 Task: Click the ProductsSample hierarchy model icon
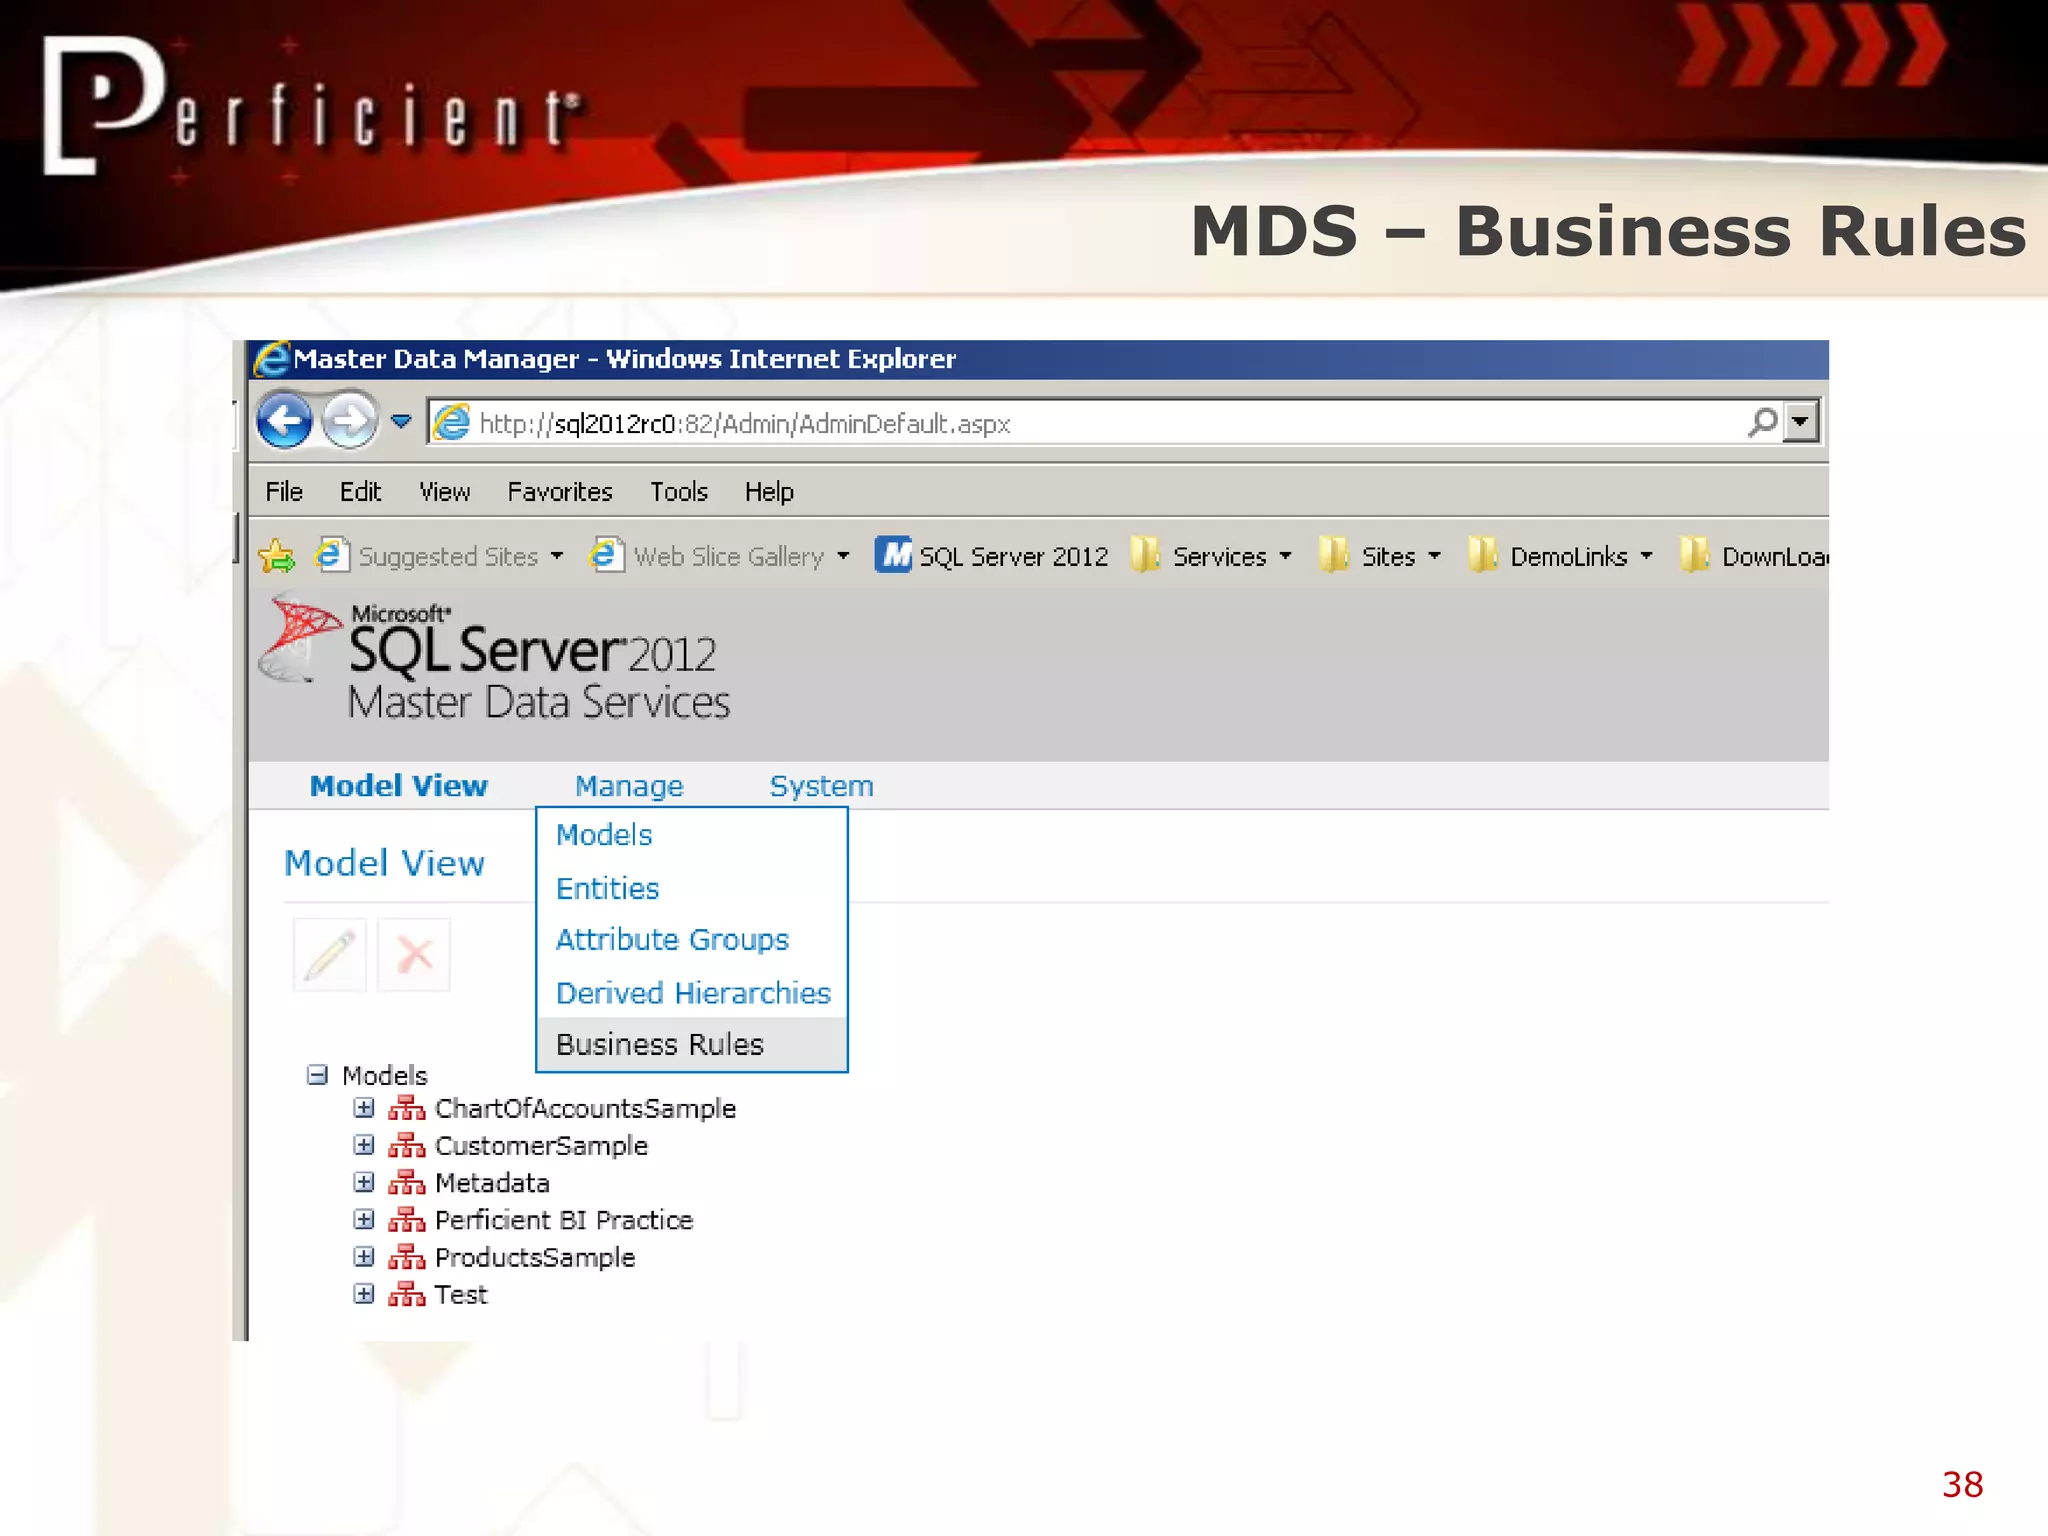(407, 1257)
